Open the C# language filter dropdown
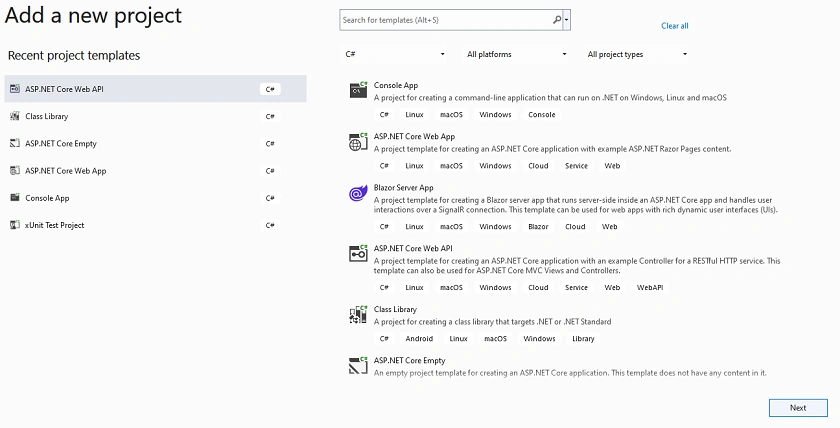This screenshot has height=428, width=840. click(395, 54)
